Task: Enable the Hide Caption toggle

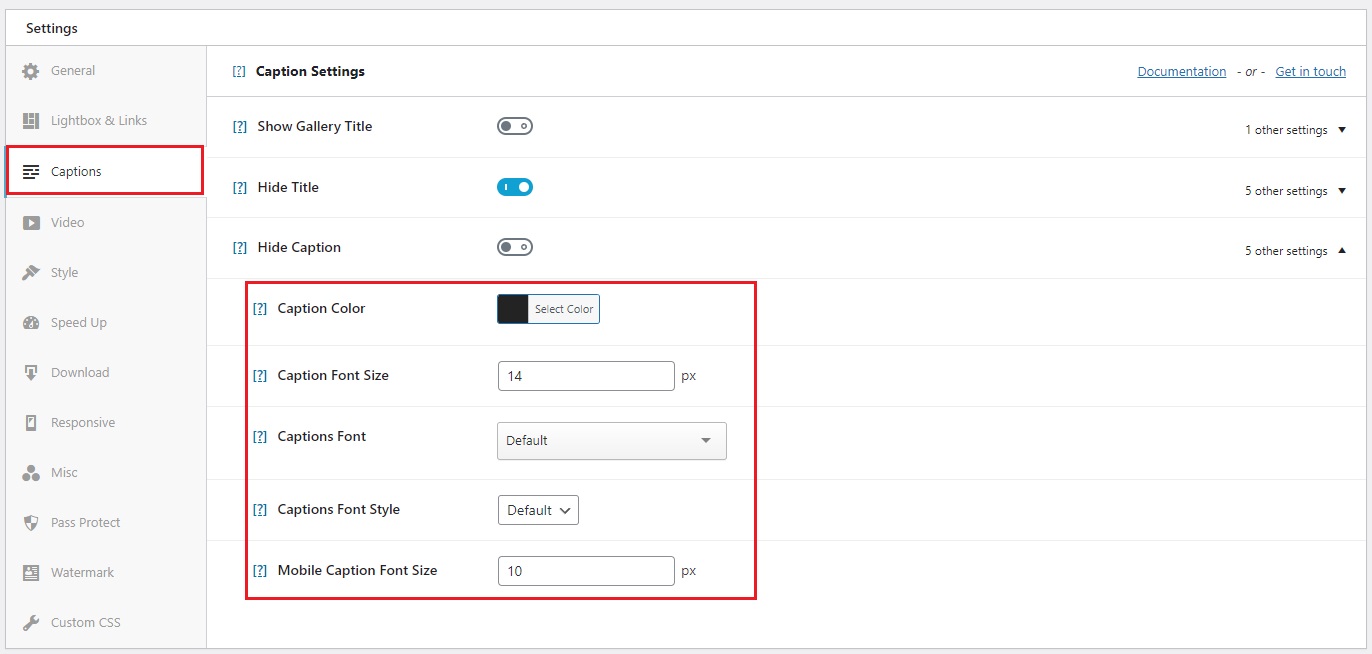Action: (514, 247)
